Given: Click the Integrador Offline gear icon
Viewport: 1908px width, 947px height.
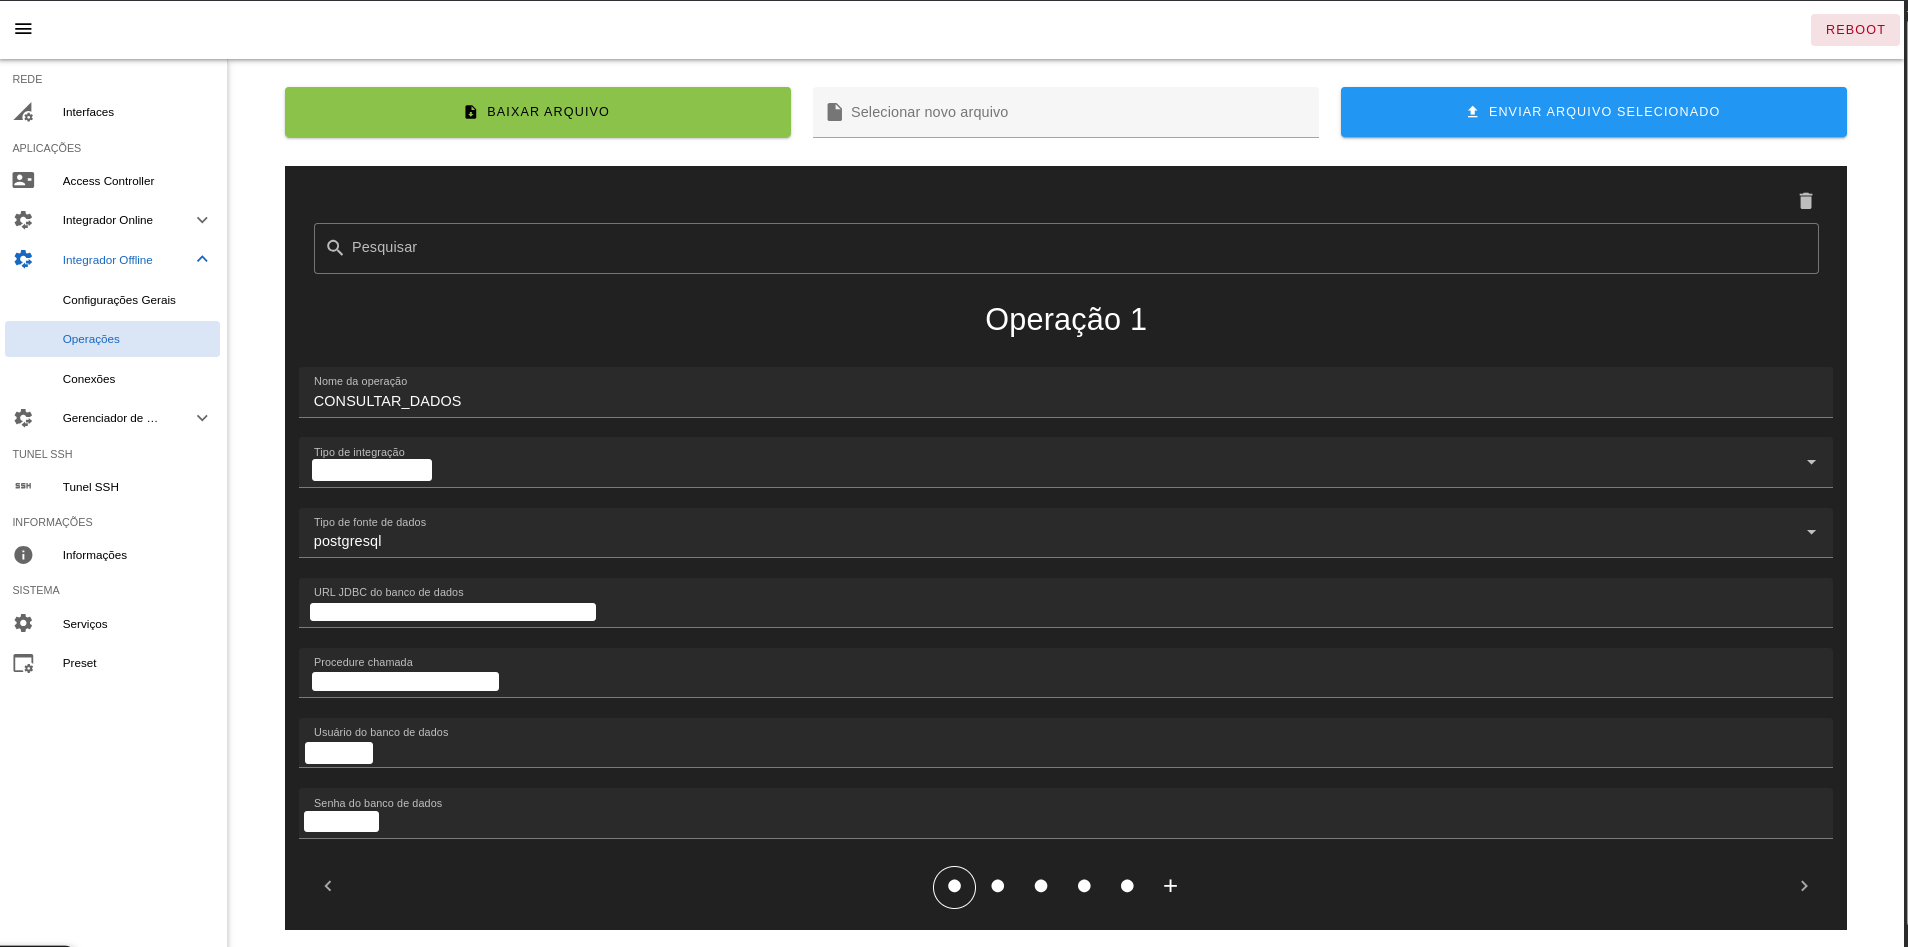Looking at the screenshot, I should click(x=23, y=259).
